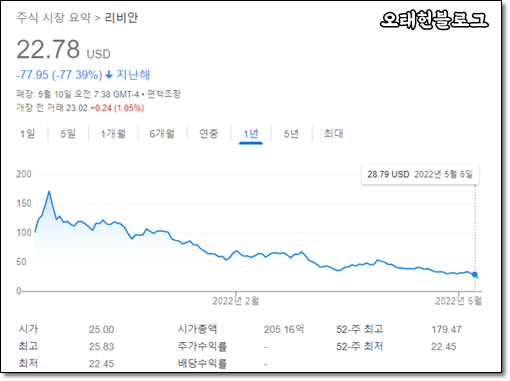
Task: Click the 52-주 최고 value 179.47
Action: pyautogui.click(x=446, y=330)
